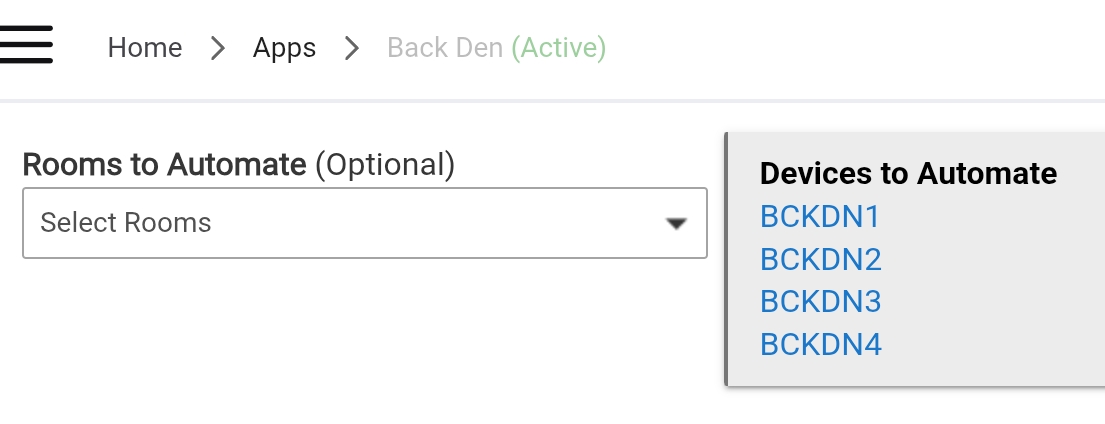Click the chevron after Home breadcrumb
Viewport: 1105px width, 424px height.
[218, 48]
